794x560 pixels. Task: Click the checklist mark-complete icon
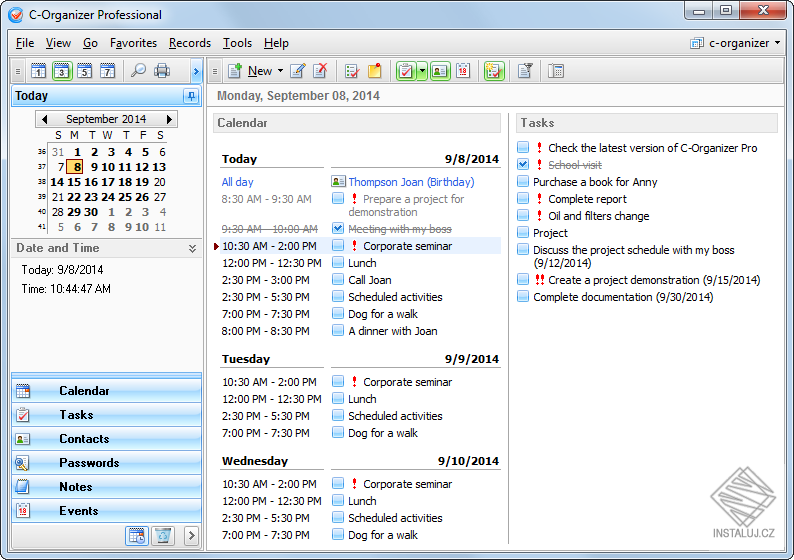[352, 71]
